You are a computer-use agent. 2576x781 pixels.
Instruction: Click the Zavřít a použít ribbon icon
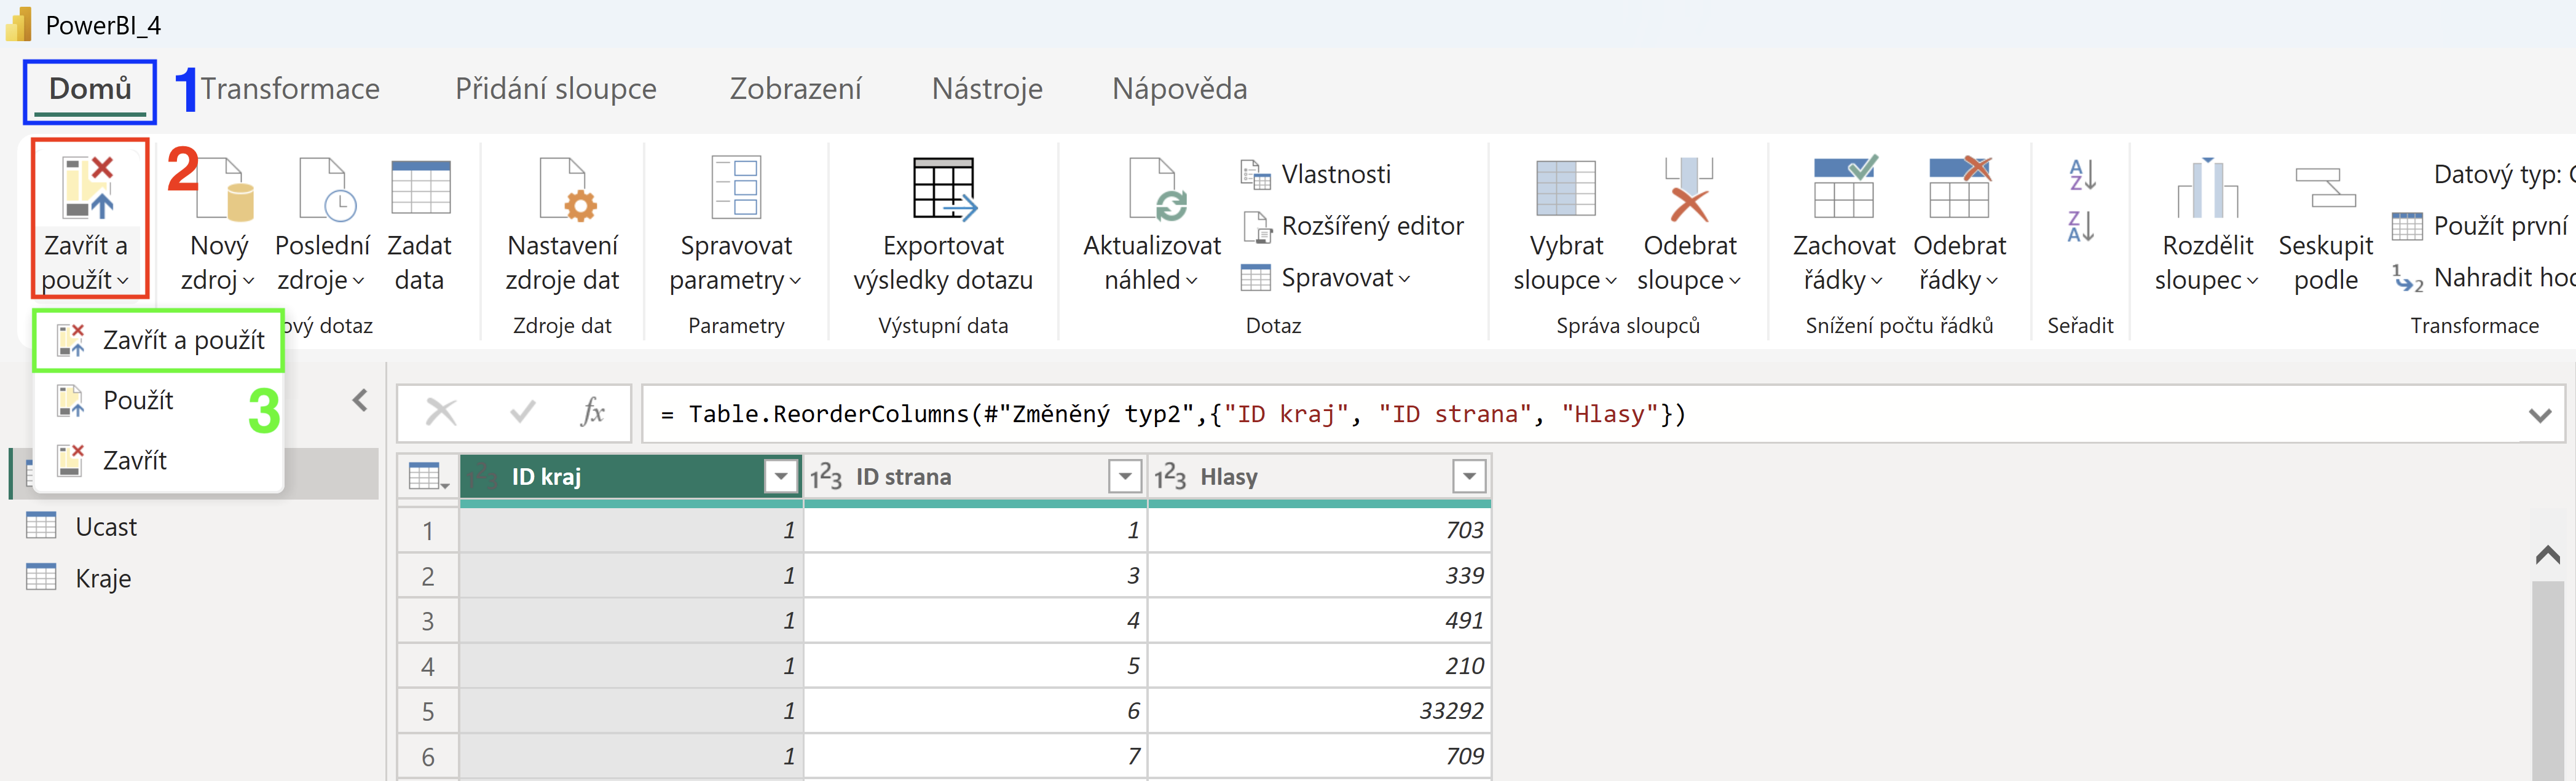click(88, 188)
